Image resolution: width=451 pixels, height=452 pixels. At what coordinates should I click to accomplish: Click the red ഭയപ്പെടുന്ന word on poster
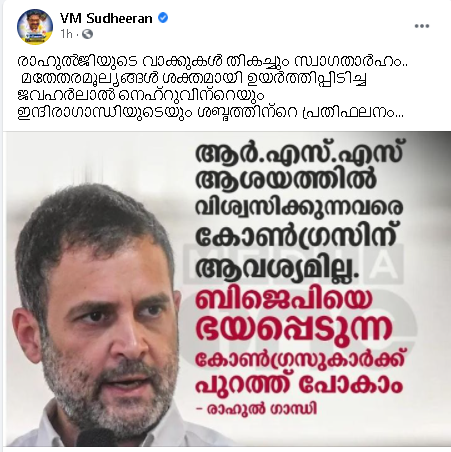click(294, 329)
